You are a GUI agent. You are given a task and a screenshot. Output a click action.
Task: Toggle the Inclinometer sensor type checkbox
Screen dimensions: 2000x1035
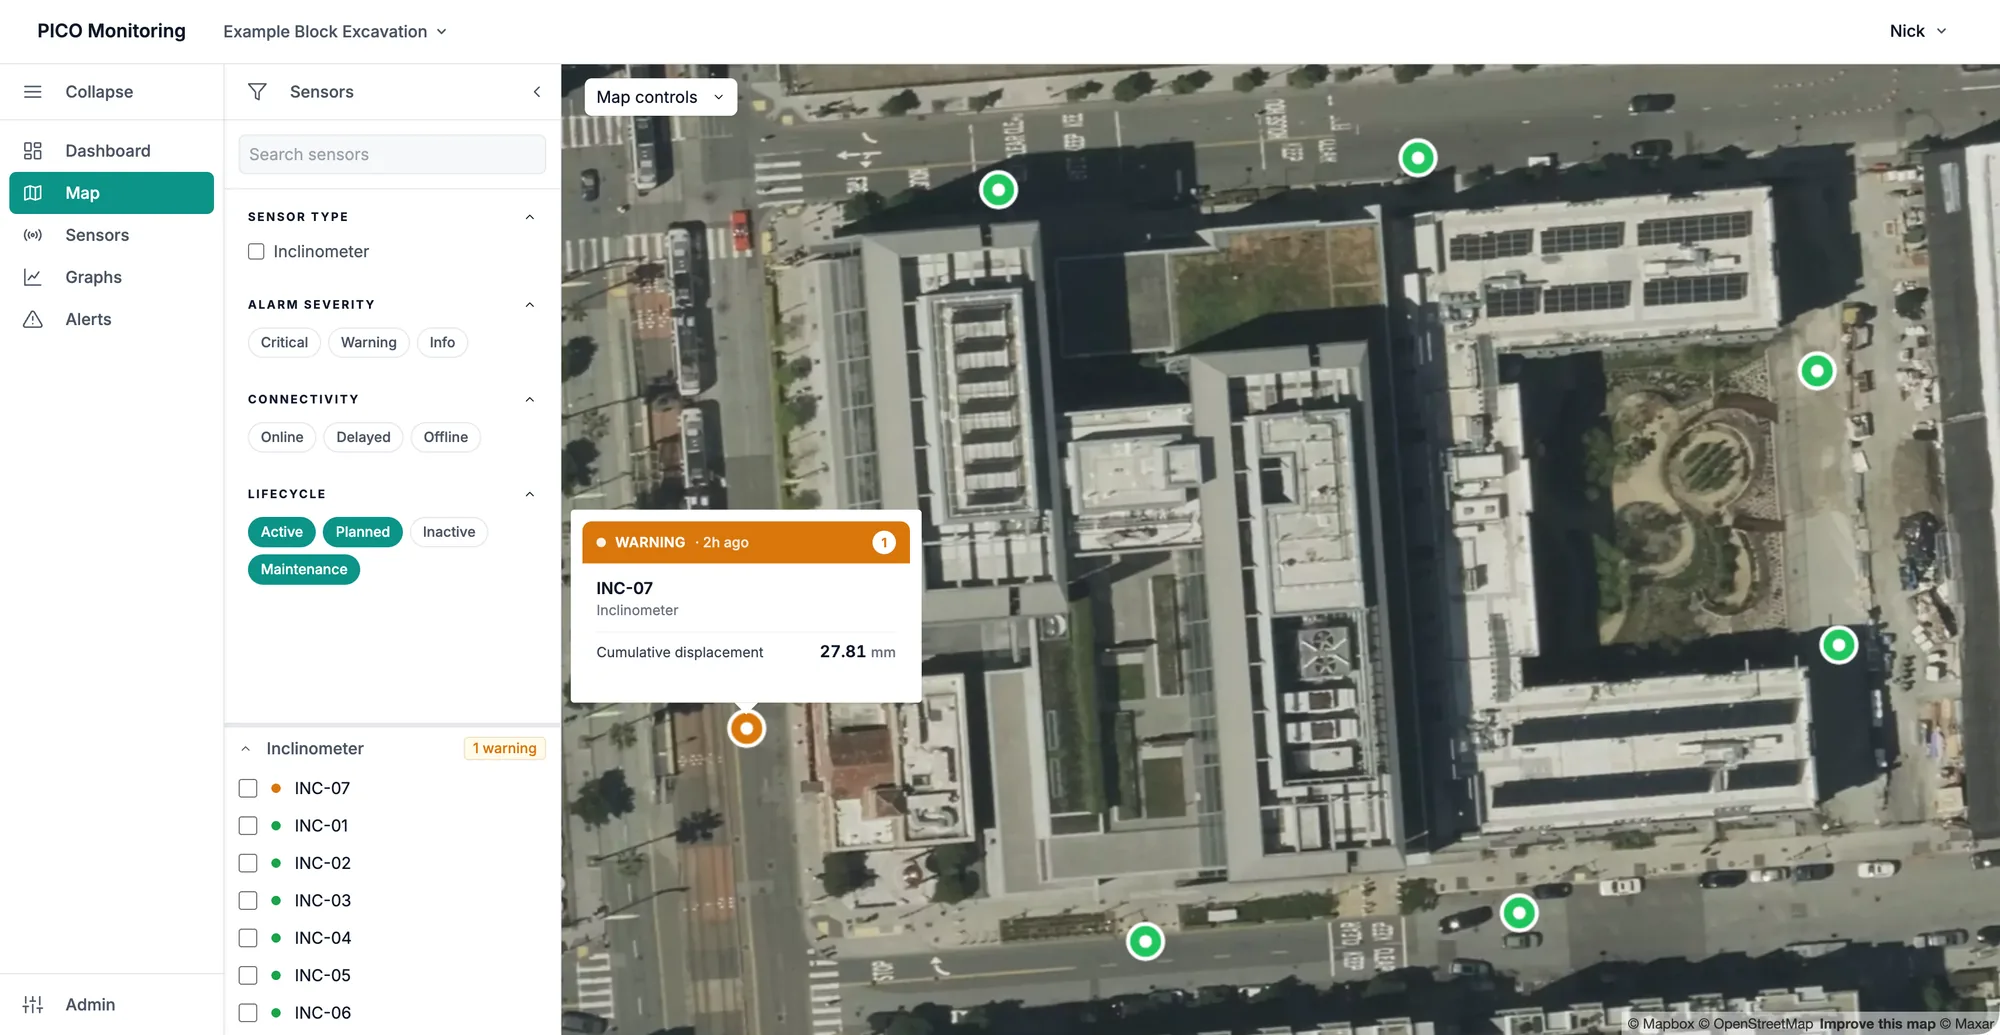(x=256, y=252)
